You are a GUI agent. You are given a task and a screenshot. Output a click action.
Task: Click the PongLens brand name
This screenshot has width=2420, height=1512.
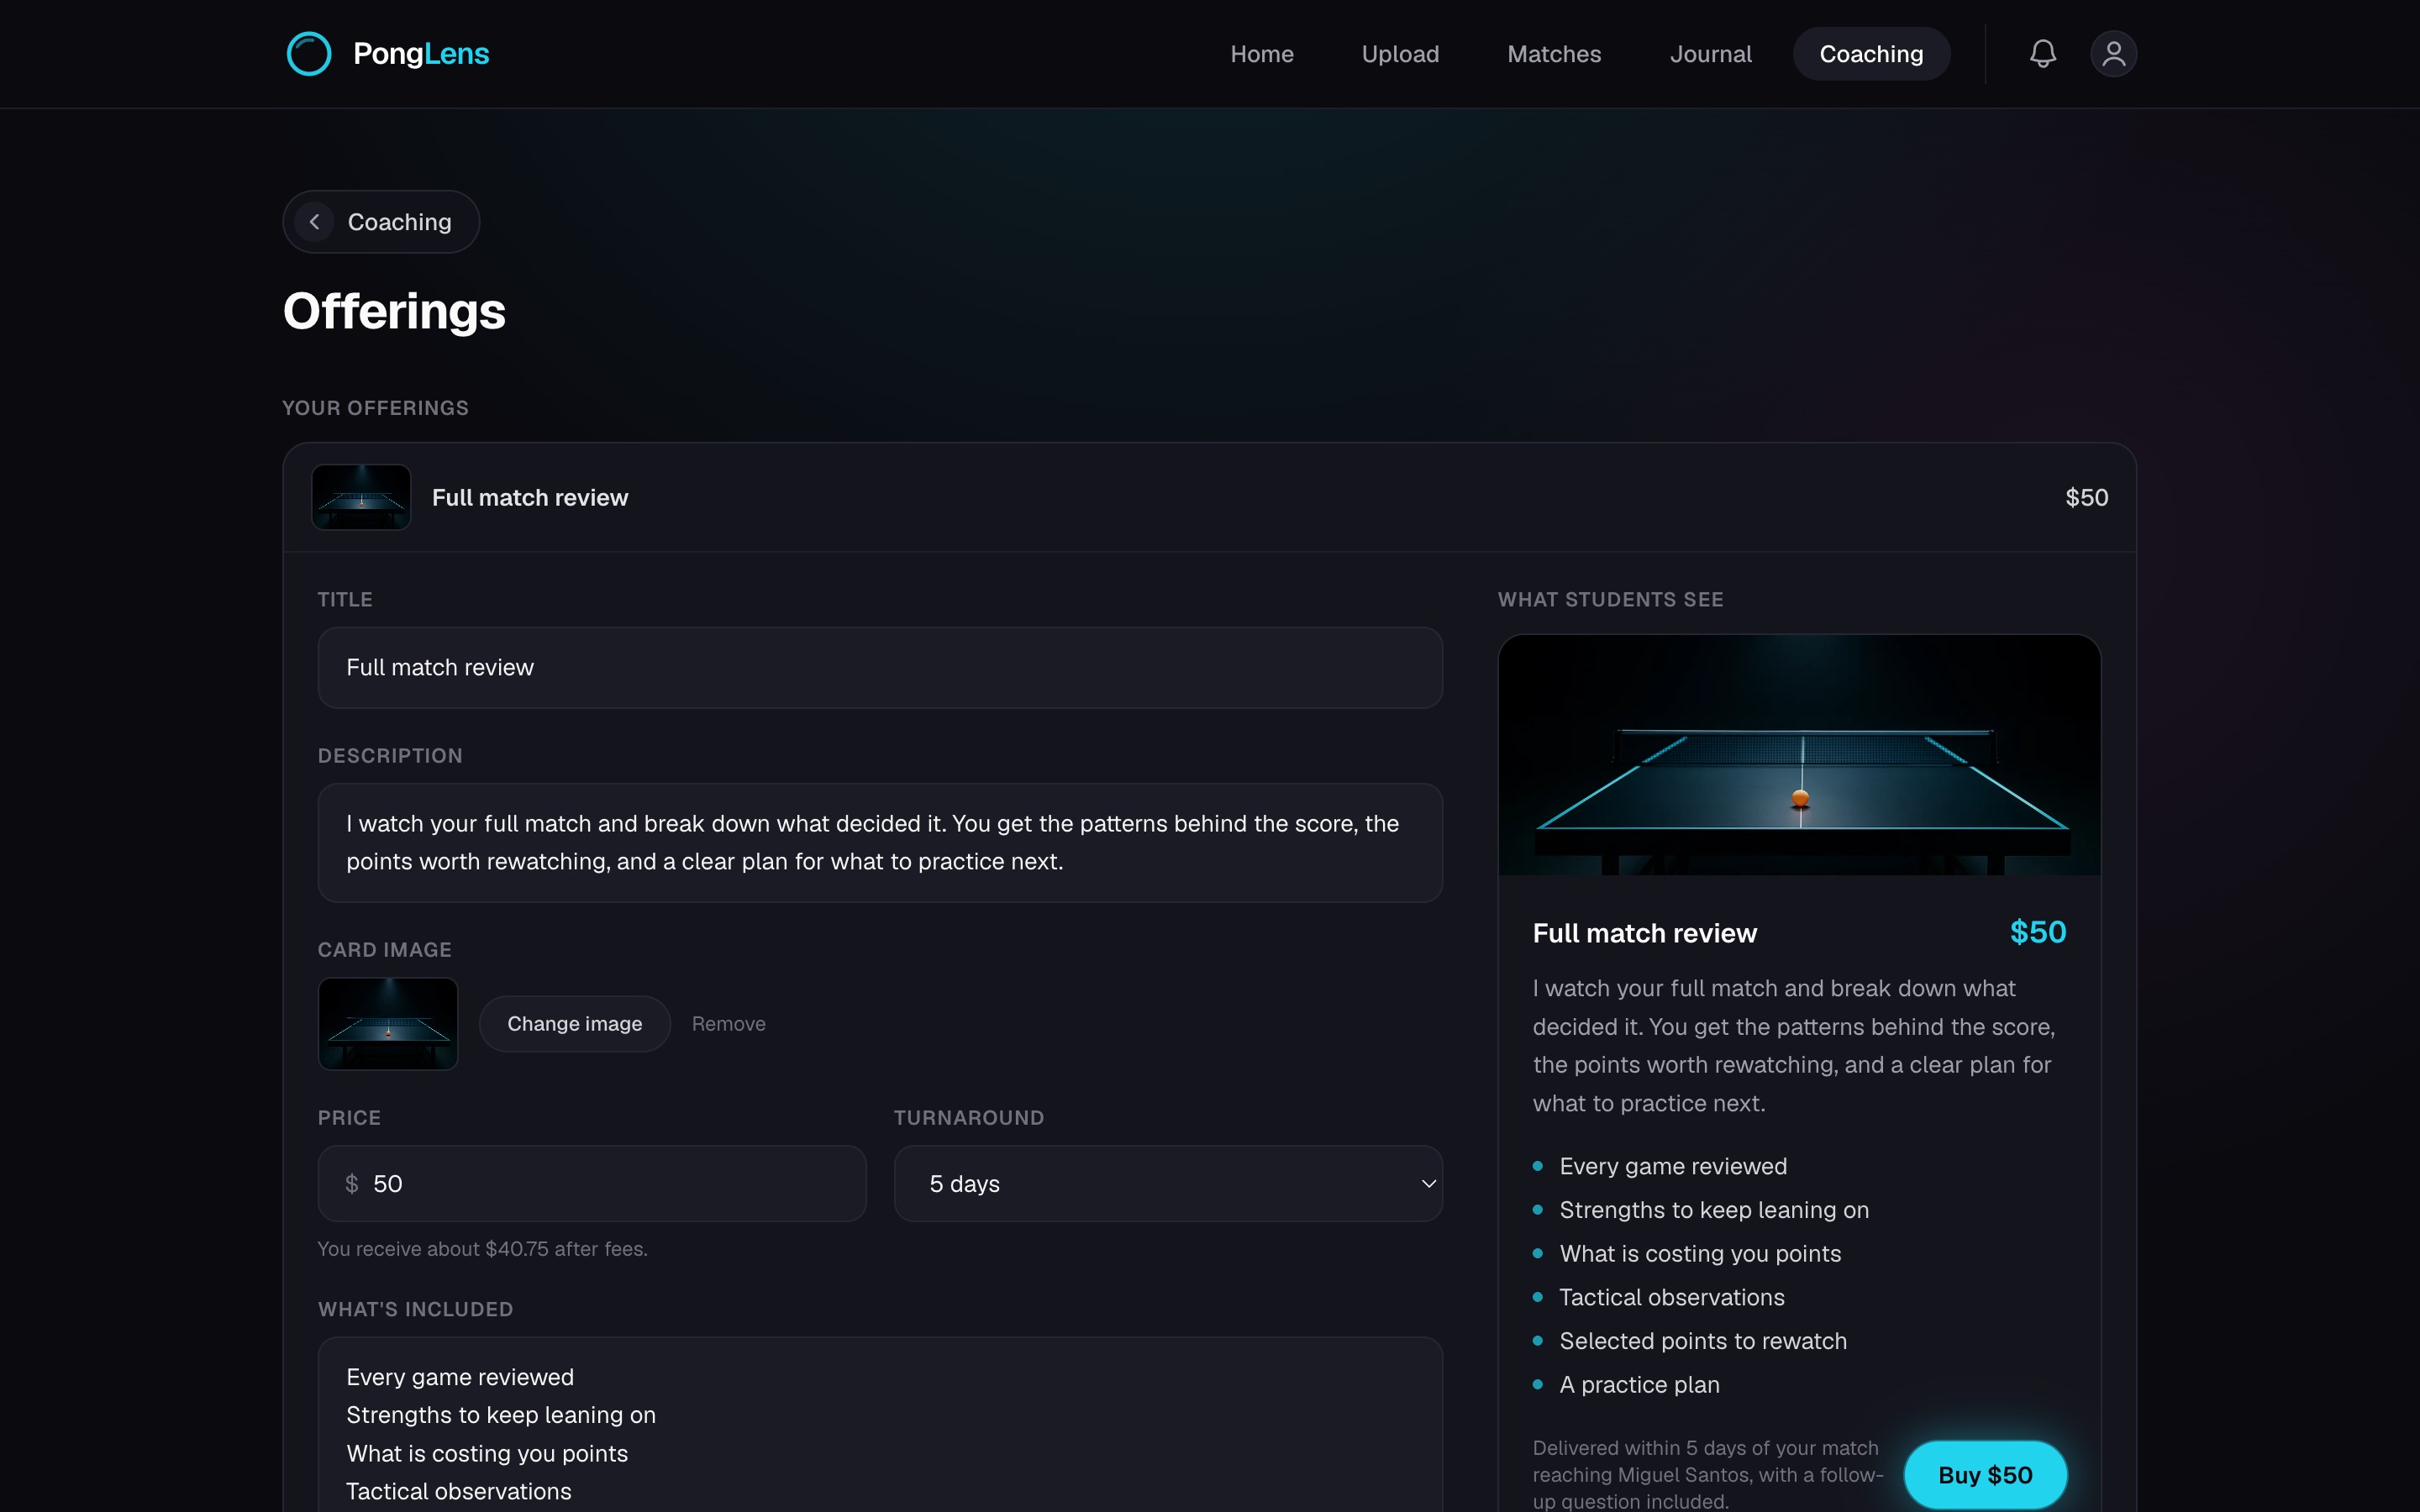(421, 54)
